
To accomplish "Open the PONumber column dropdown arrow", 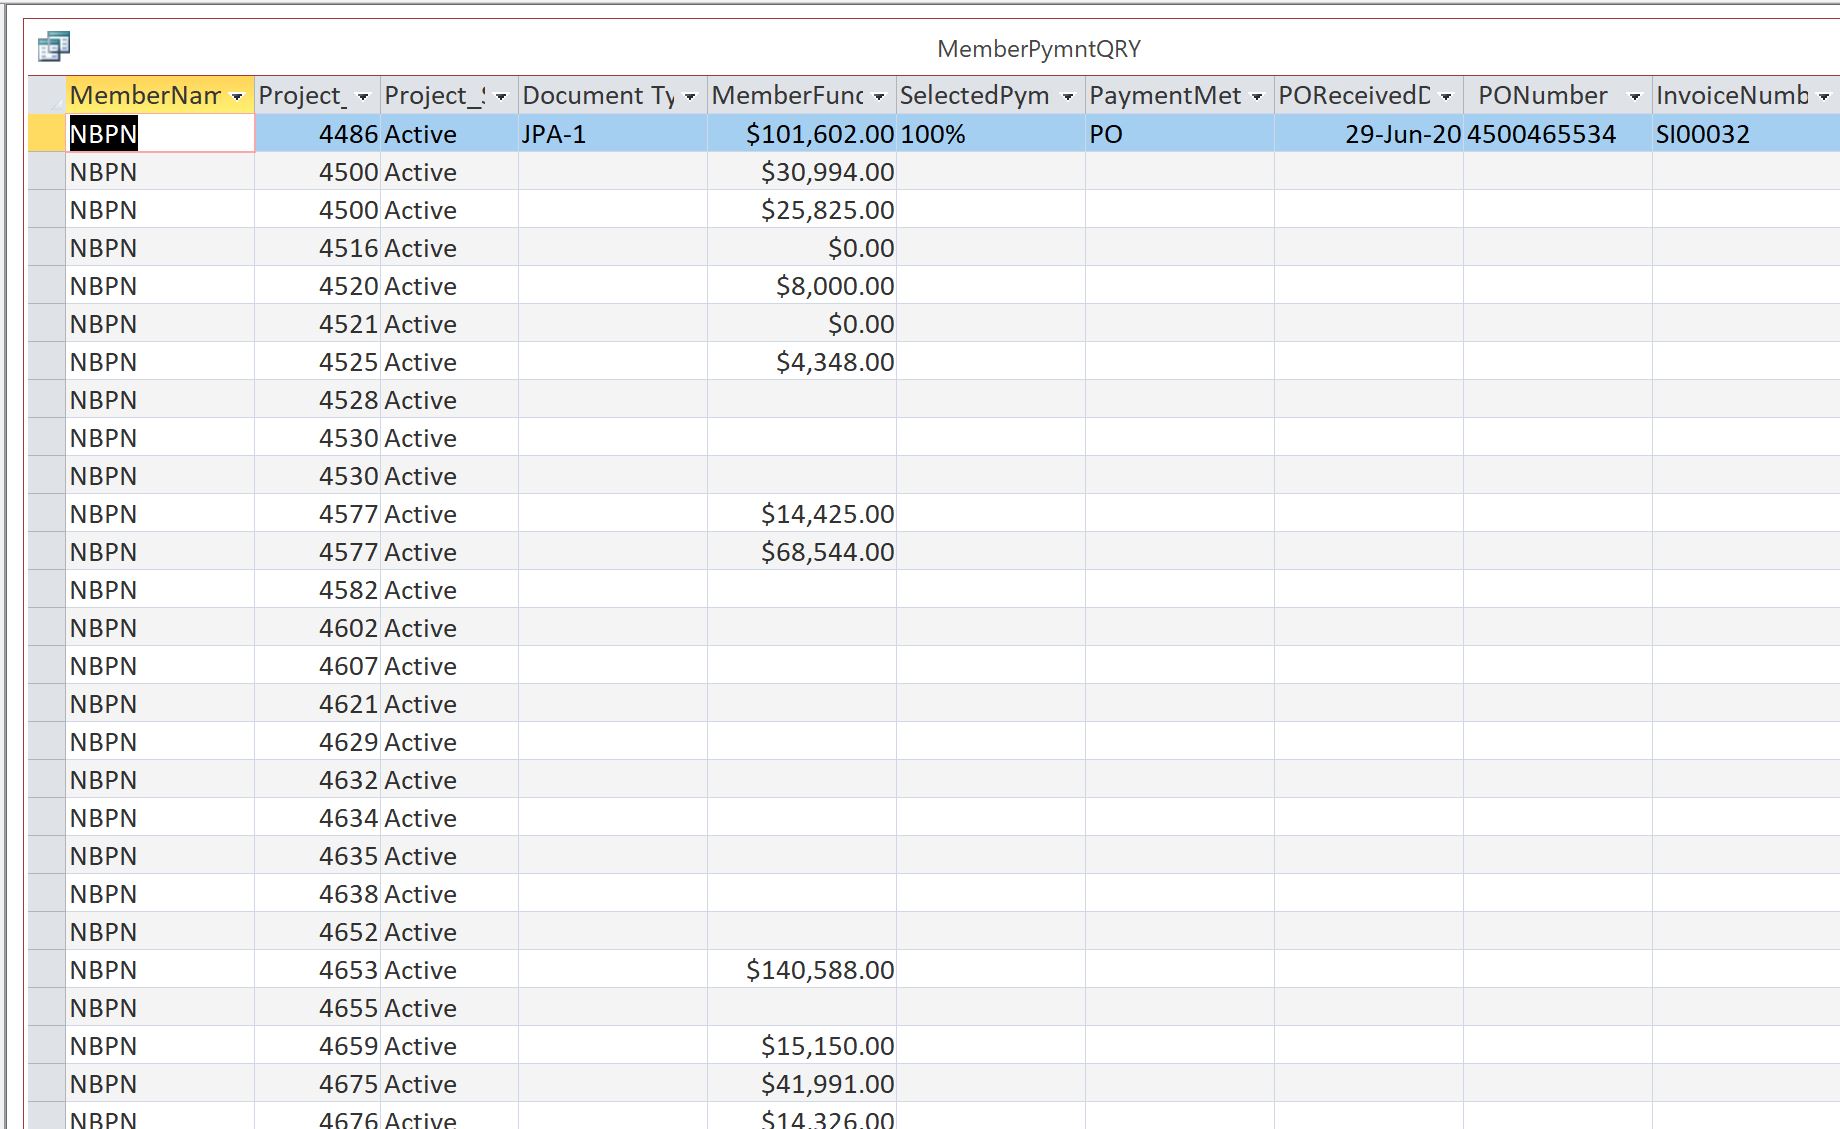I will (x=1635, y=96).
